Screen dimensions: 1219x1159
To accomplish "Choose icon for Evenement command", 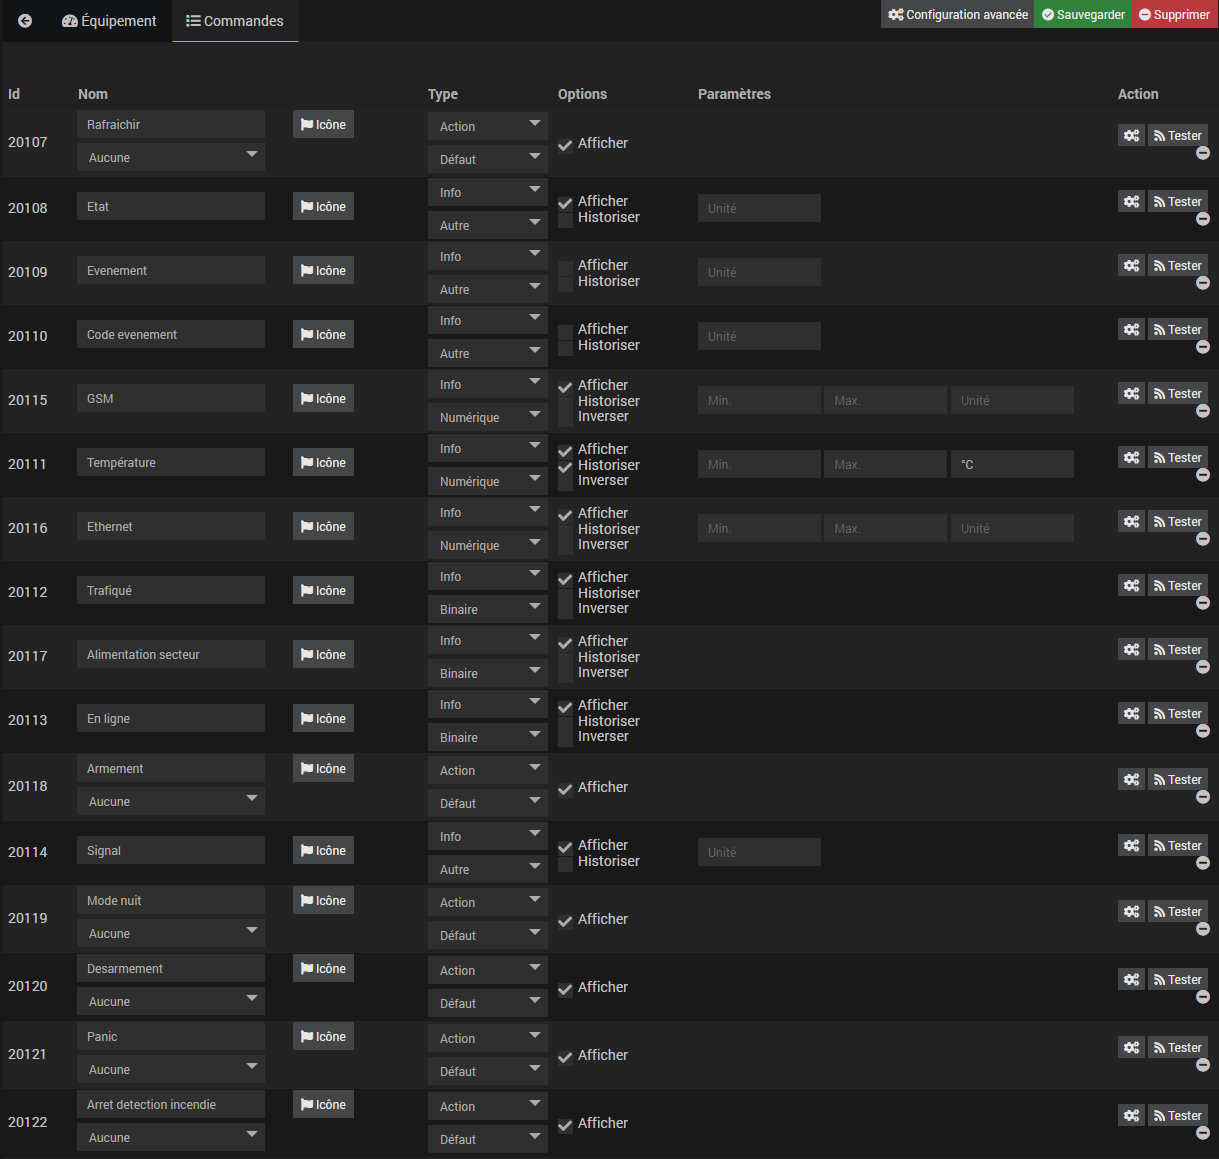I will coord(323,270).
